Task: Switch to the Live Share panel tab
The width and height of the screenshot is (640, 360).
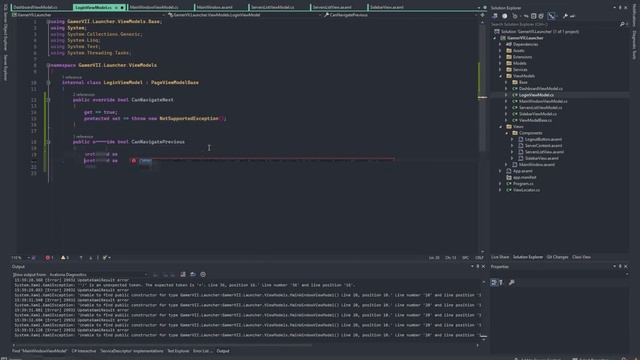Action: 500,257
